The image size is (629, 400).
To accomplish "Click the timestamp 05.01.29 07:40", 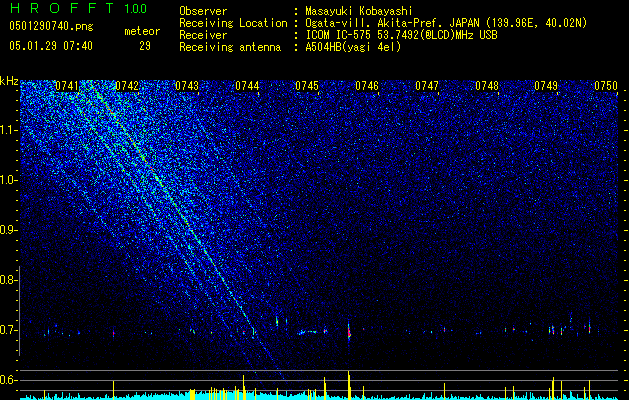I will click(x=51, y=46).
